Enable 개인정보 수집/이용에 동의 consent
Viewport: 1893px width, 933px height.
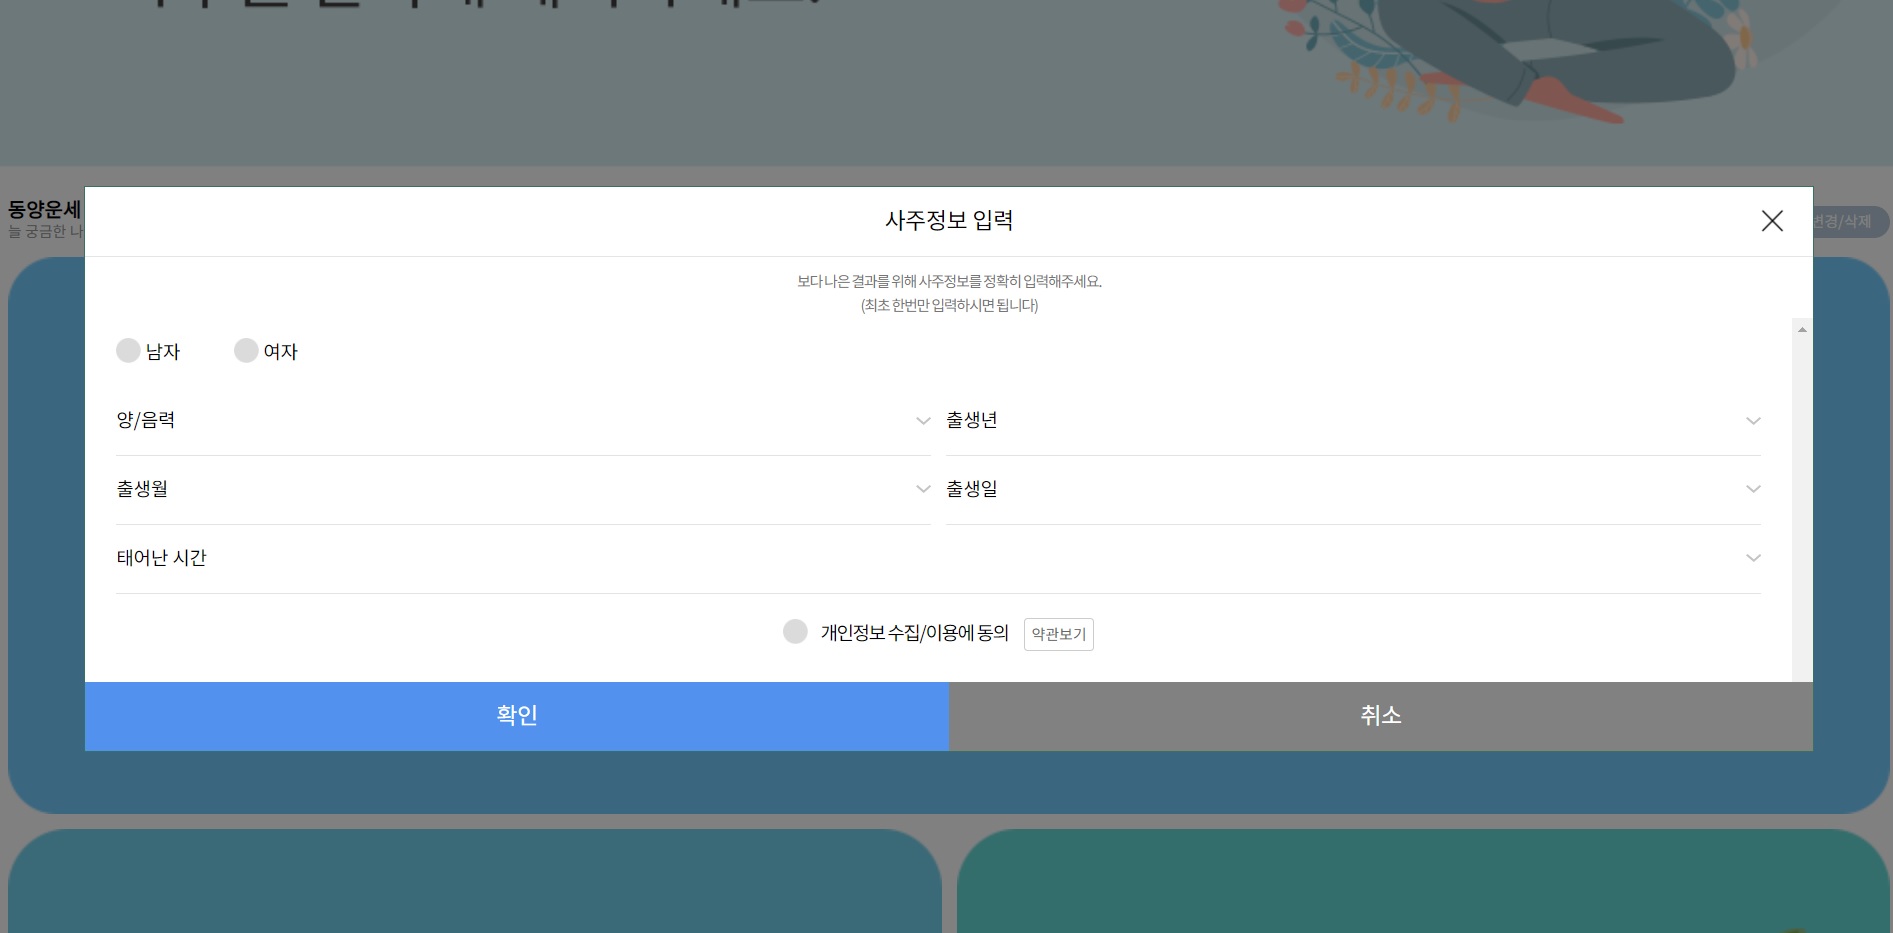tap(795, 631)
